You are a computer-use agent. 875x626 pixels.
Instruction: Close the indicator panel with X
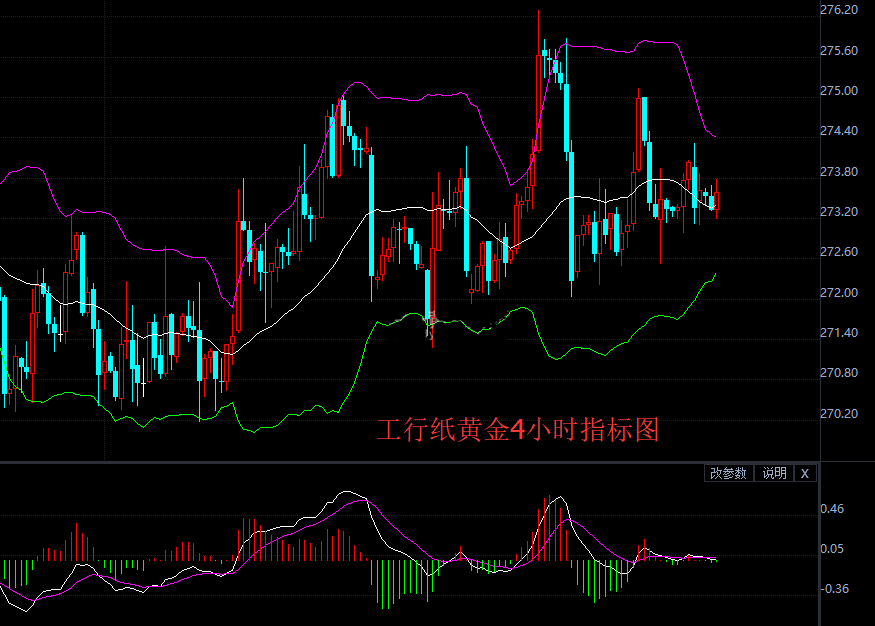click(x=805, y=473)
